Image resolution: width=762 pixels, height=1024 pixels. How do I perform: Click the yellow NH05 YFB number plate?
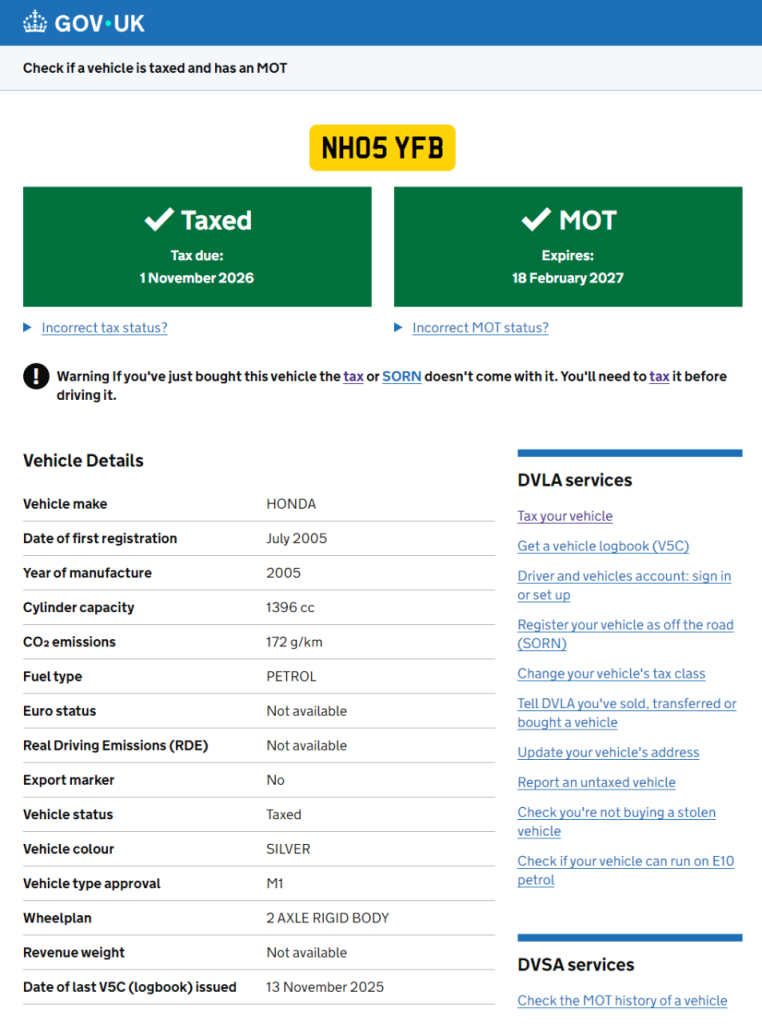point(382,148)
